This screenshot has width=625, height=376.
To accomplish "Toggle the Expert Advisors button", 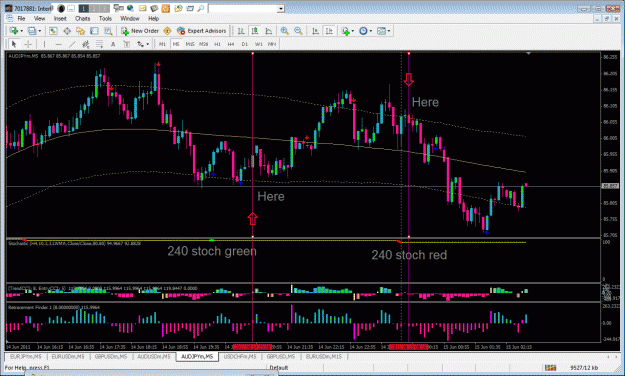I will tap(202, 31).
